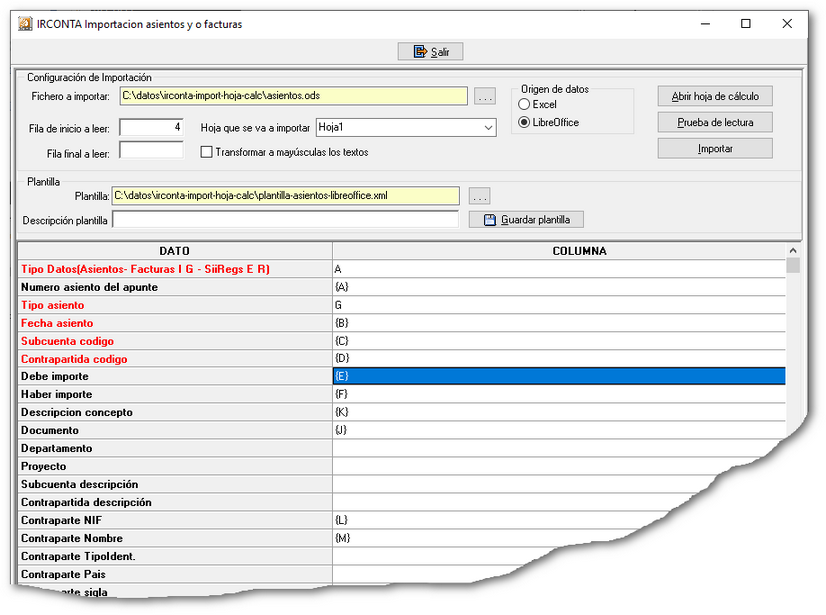The height and width of the screenshot is (615, 826).
Task: Click the Fichero a importar path field
Action: pos(293,96)
